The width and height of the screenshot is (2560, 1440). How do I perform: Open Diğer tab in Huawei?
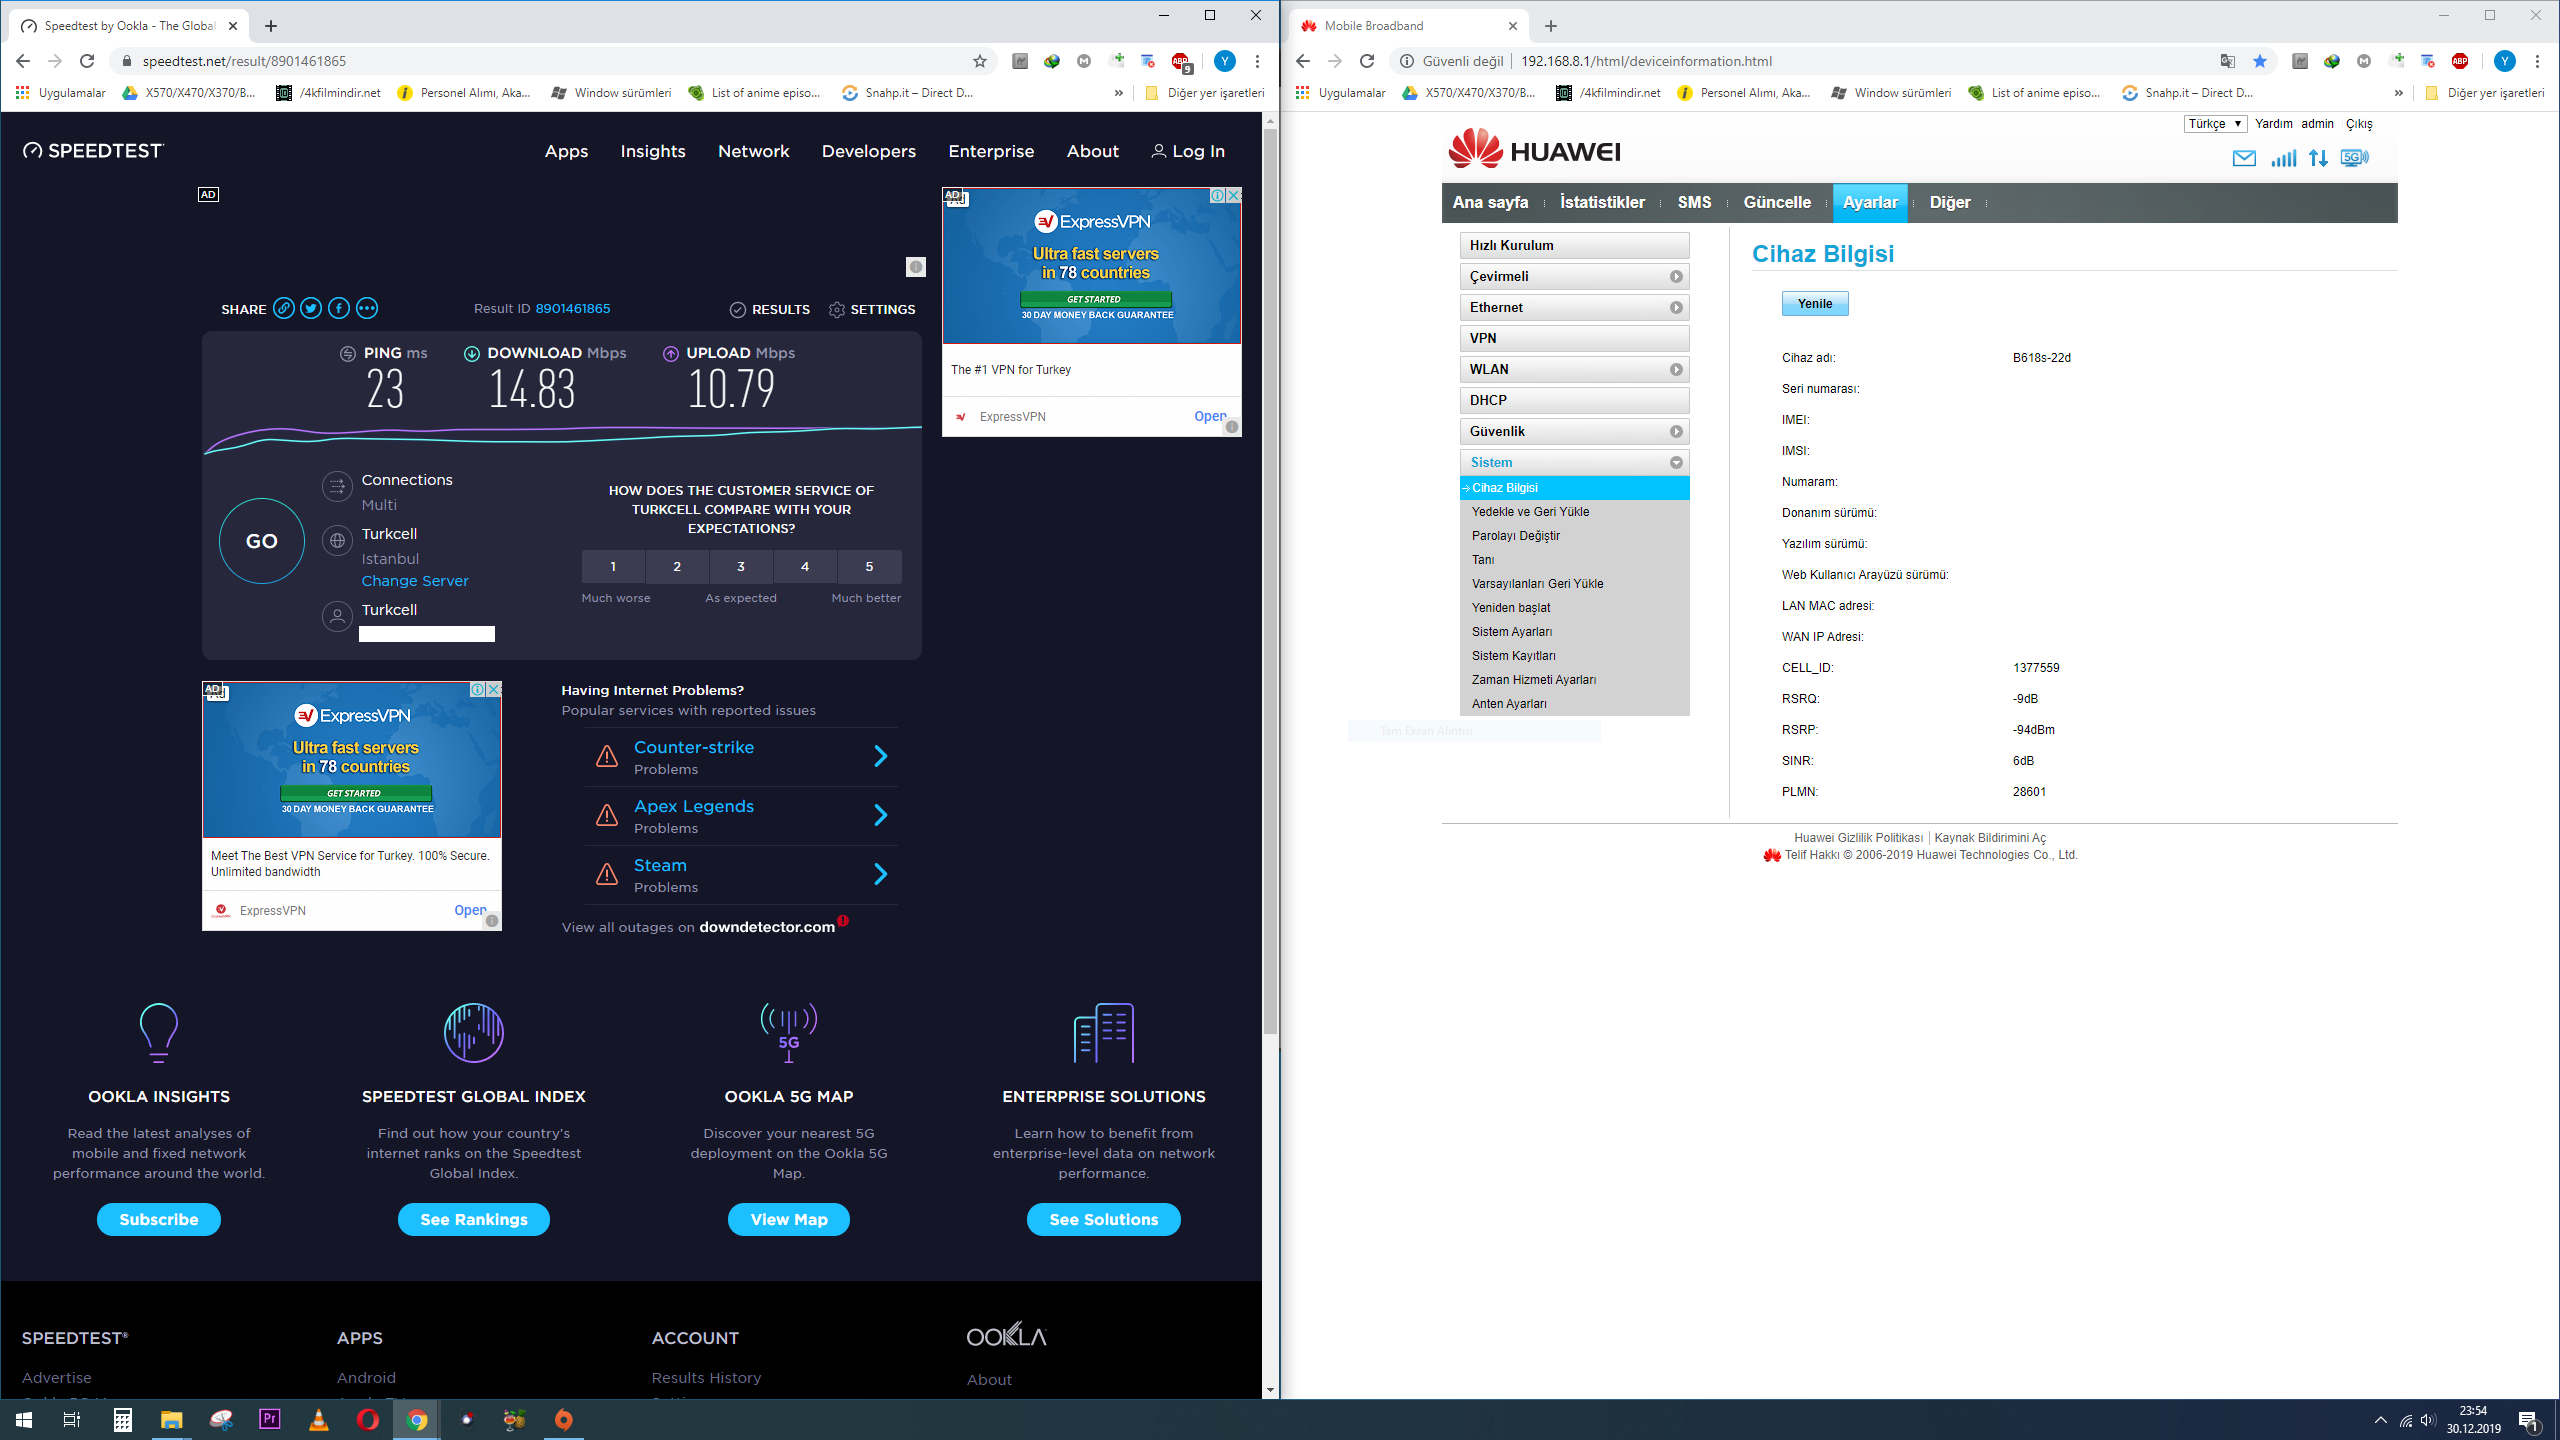tap(1950, 203)
